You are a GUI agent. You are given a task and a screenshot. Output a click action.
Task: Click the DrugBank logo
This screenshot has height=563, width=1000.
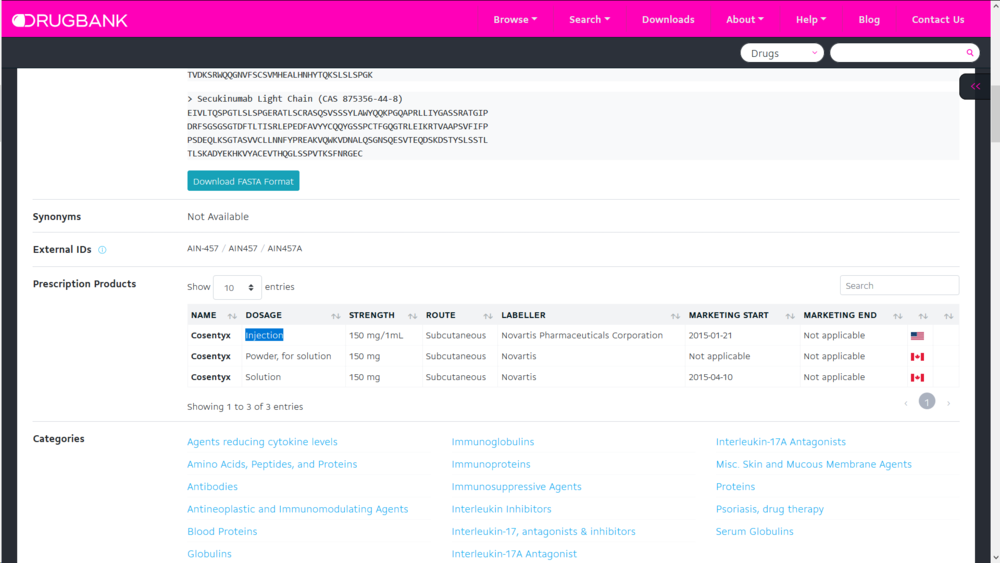tap(69, 20)
